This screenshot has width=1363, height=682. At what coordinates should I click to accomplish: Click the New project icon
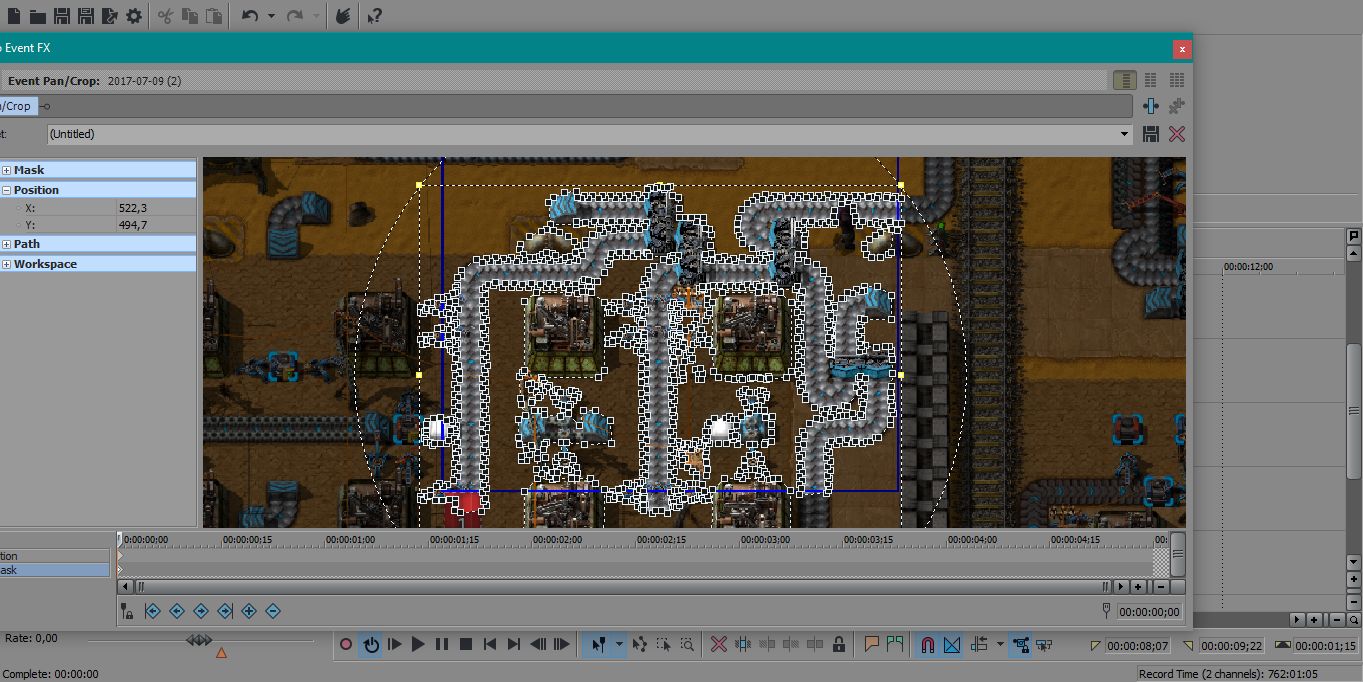[14, 16]
